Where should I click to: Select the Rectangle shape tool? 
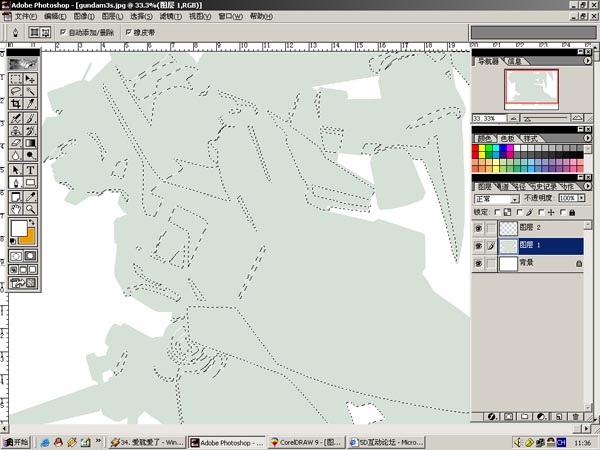(x=30, y=182)
